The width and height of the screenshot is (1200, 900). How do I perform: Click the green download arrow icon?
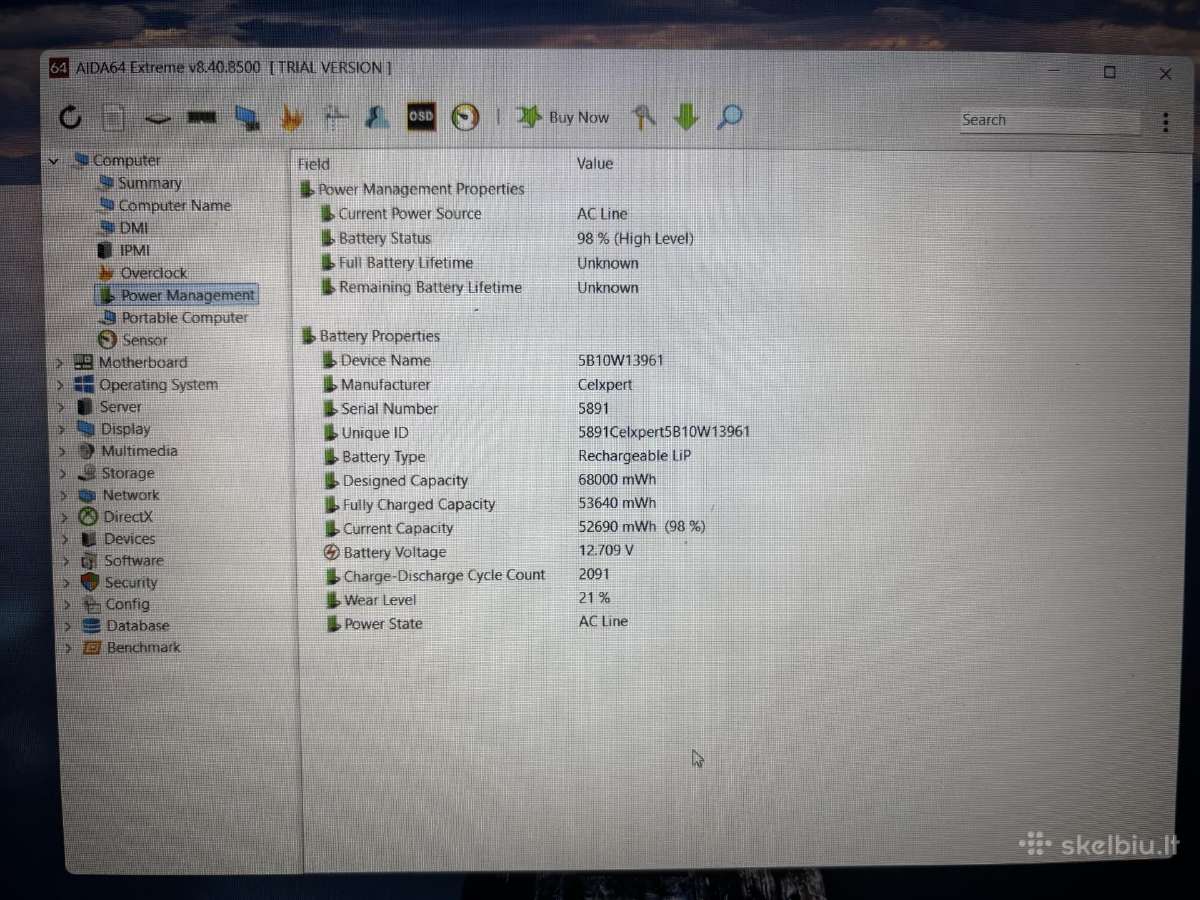pyautogui.click(x=686, y=117)
